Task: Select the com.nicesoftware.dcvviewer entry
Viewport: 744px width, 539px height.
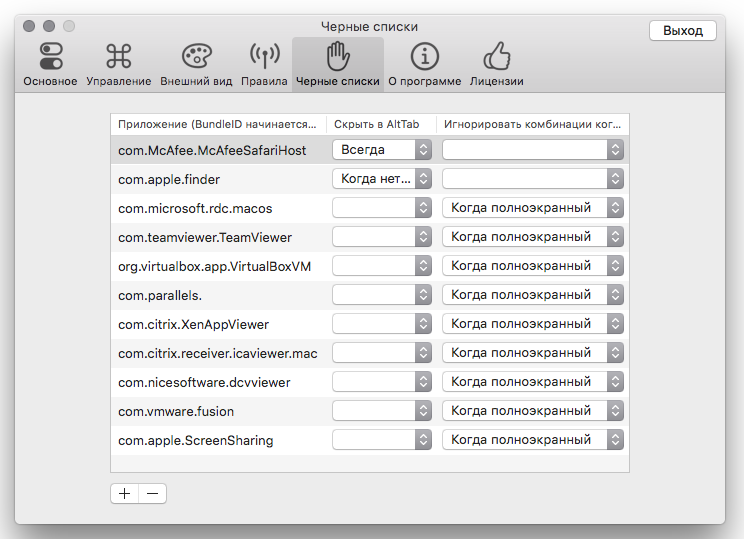Action: [204, 382]
